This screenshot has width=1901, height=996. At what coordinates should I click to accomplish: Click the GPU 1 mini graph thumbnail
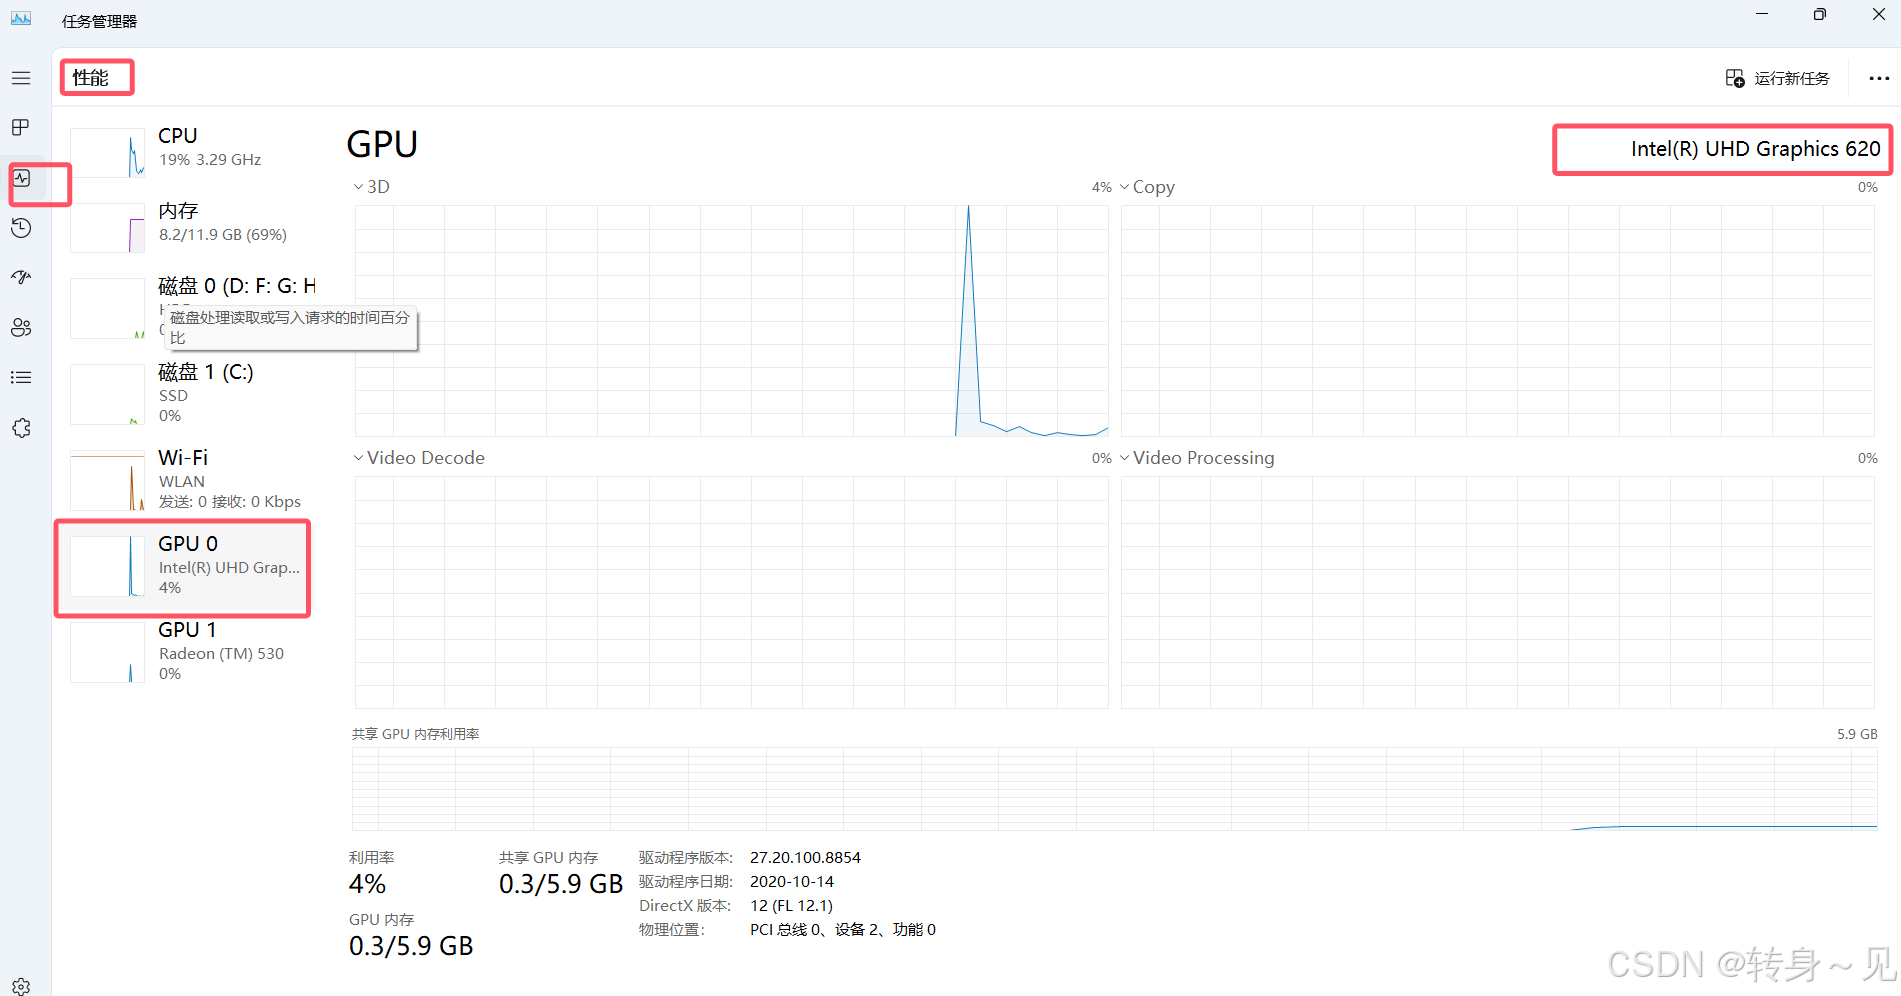coord(107,653)
